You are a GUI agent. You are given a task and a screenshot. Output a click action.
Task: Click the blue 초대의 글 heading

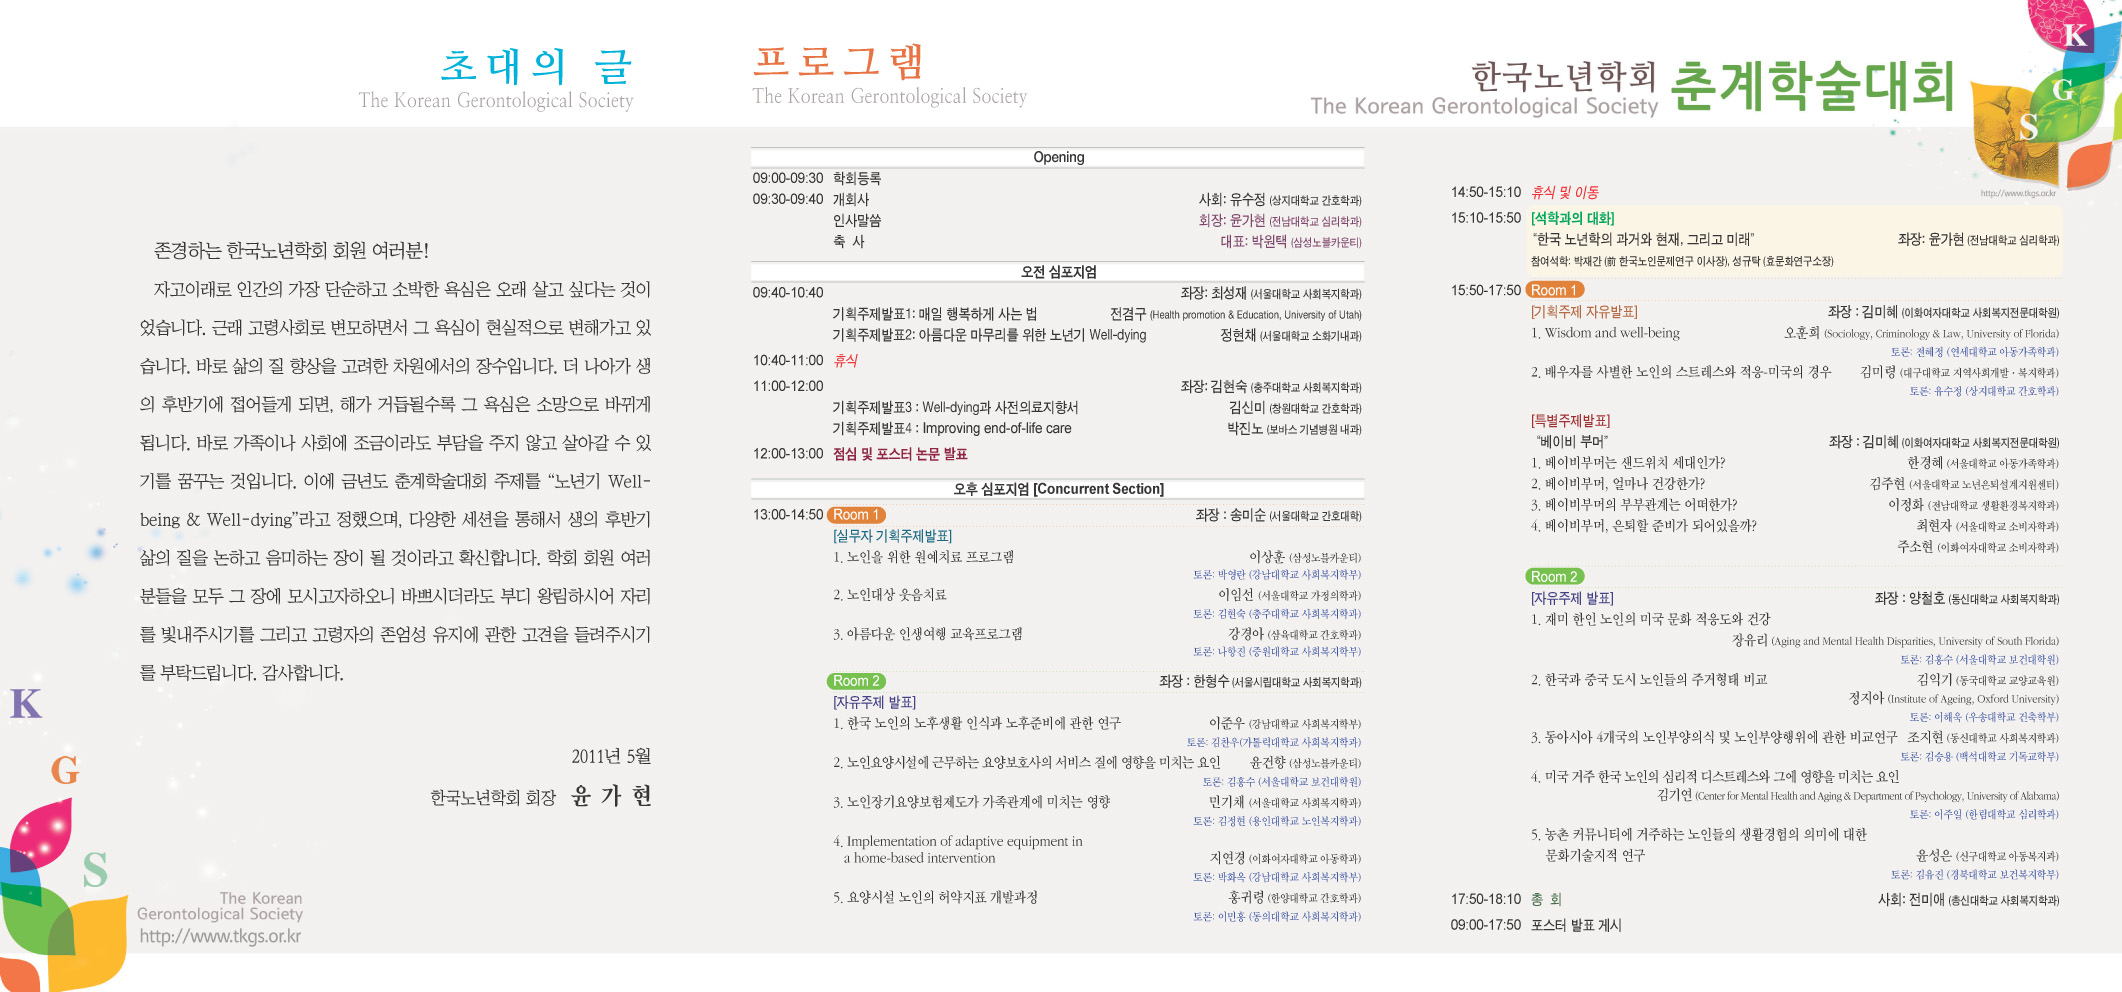point(536,66)
